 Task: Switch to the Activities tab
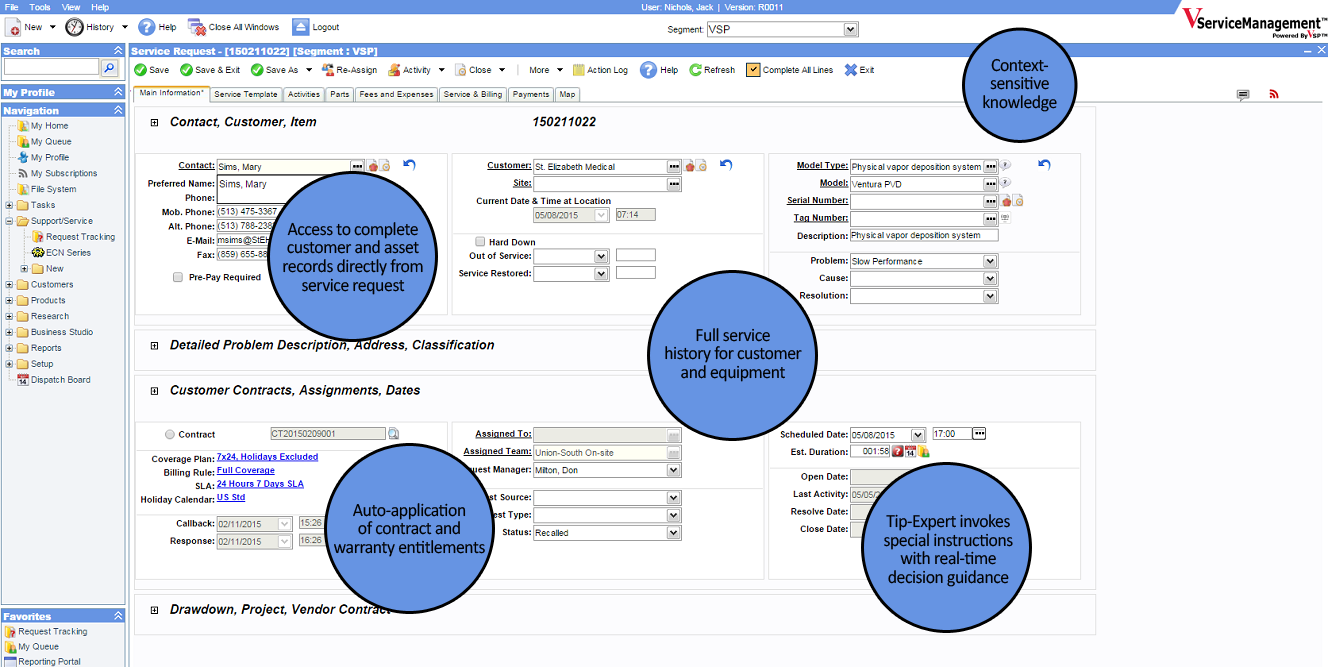pyautogui.click(x=303, y=94)
